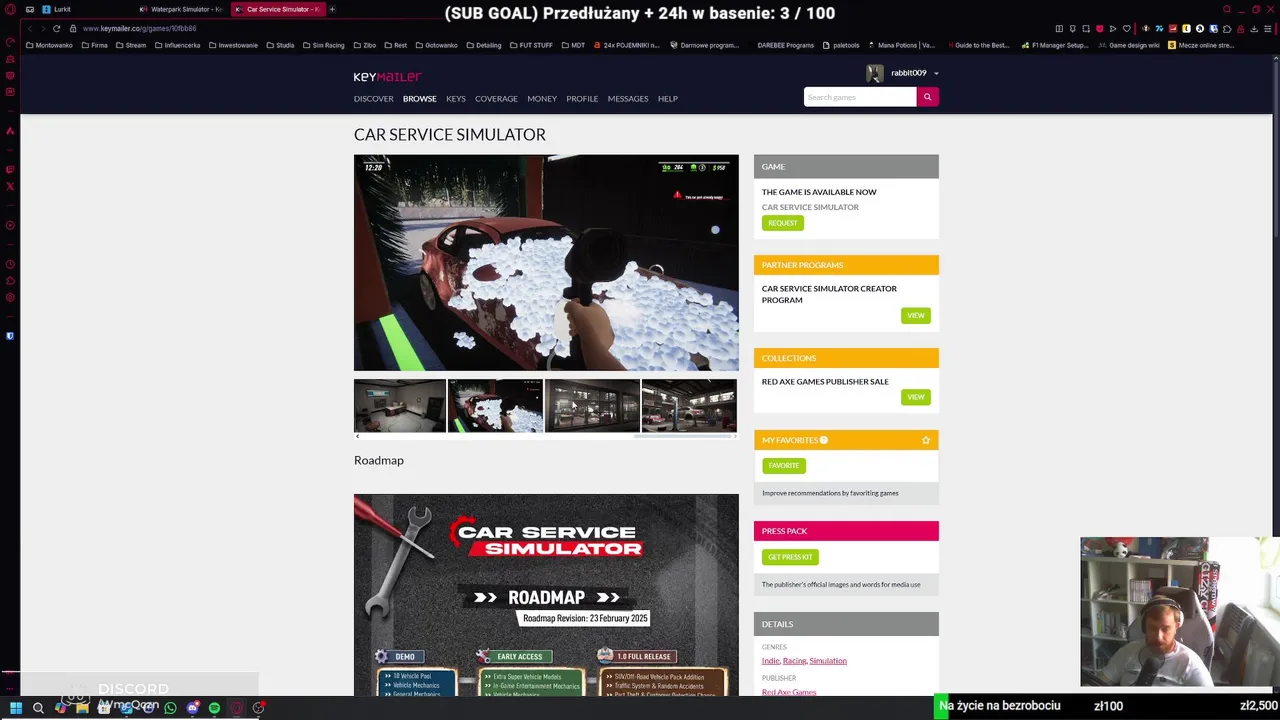Open the FUT STUFF bookmarks folder
1280x720 pixels.
click(x=531, y=45)
